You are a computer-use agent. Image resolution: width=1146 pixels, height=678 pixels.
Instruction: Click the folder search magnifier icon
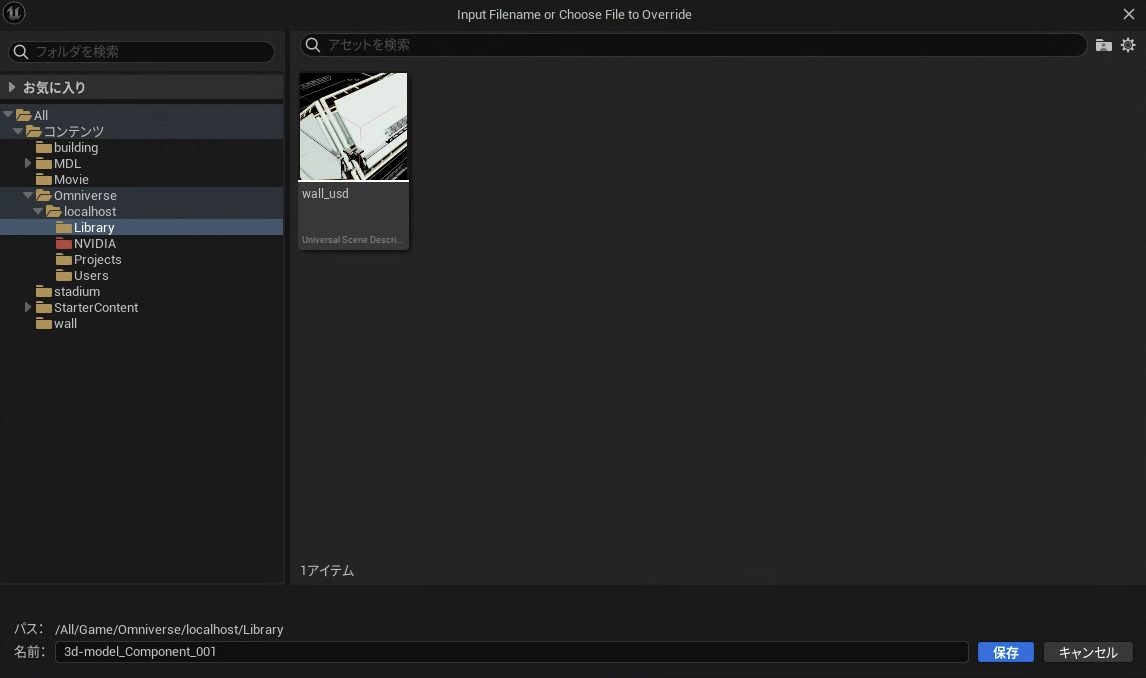21,52
